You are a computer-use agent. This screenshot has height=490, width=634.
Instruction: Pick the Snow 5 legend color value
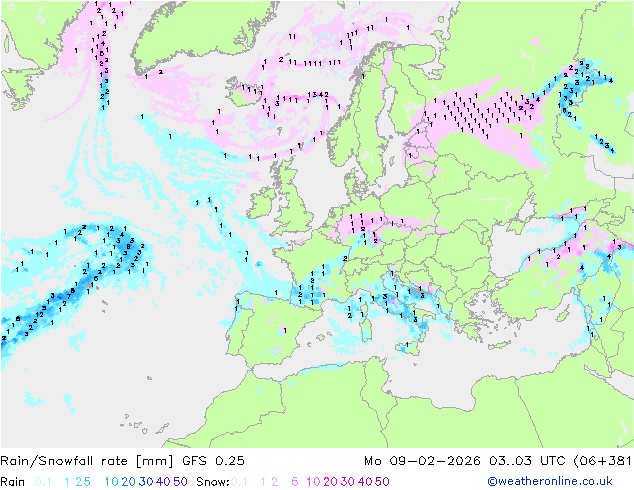point(295,482)
